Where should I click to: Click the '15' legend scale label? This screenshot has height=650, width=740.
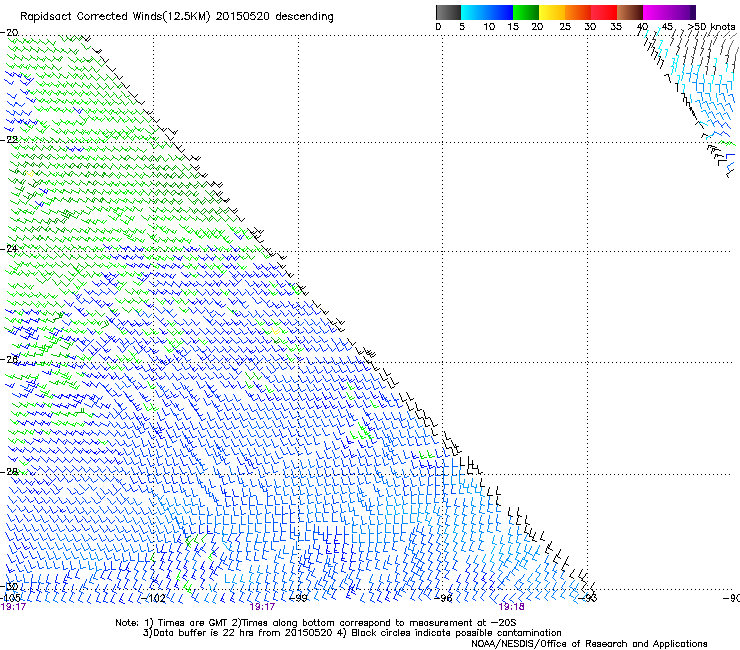tap(513, 26)
